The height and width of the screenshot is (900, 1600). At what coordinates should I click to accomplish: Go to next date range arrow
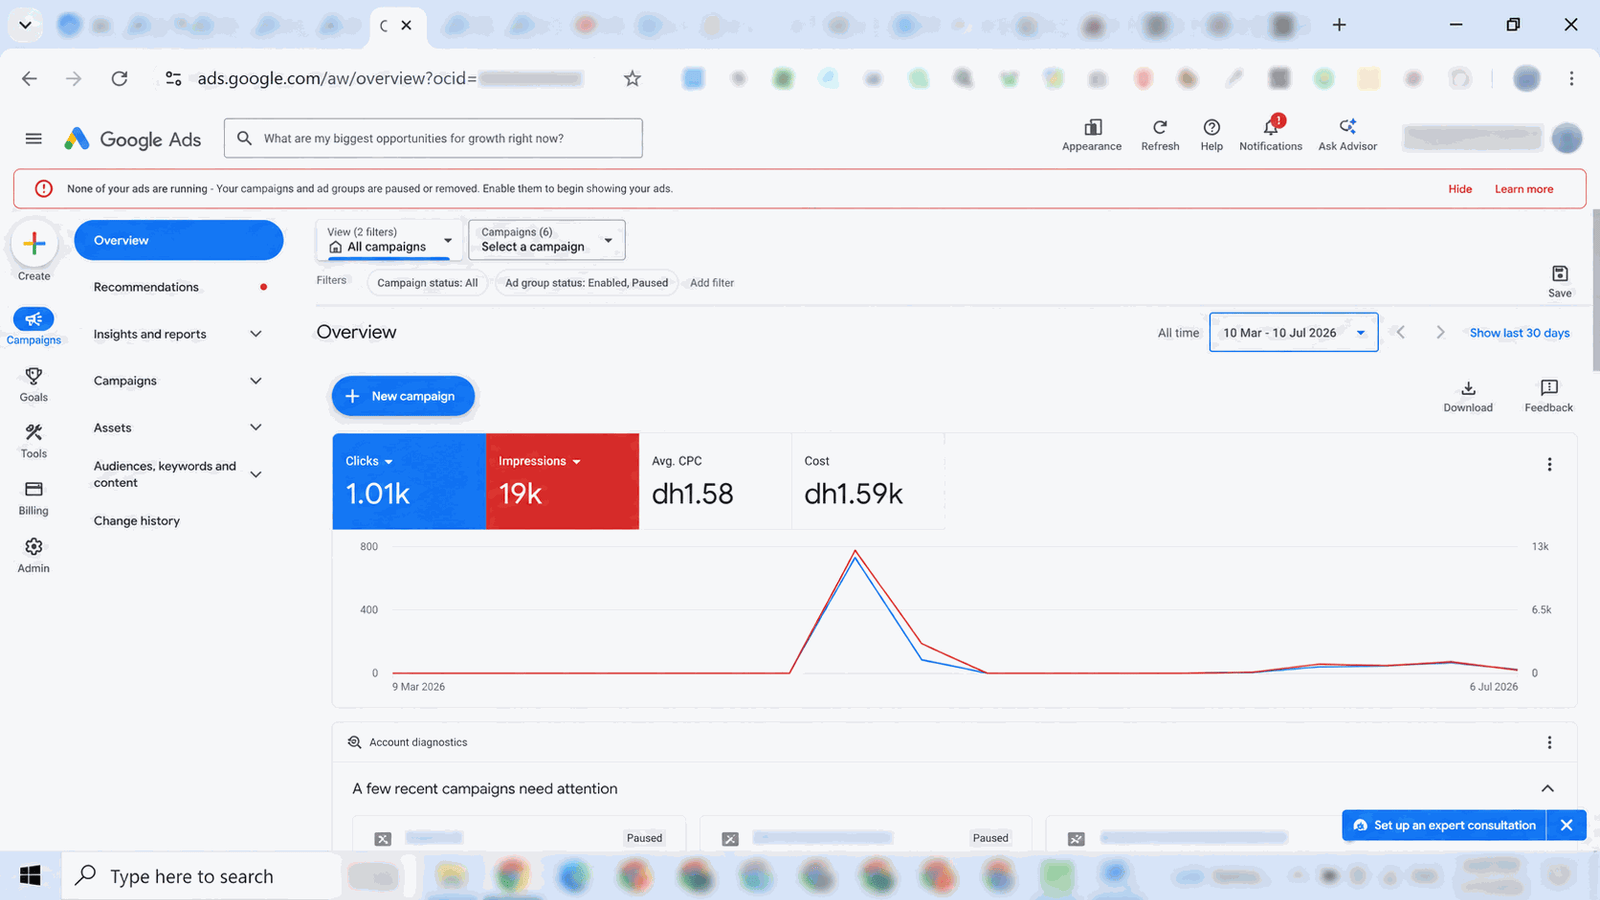click(x=1440, y=332)
